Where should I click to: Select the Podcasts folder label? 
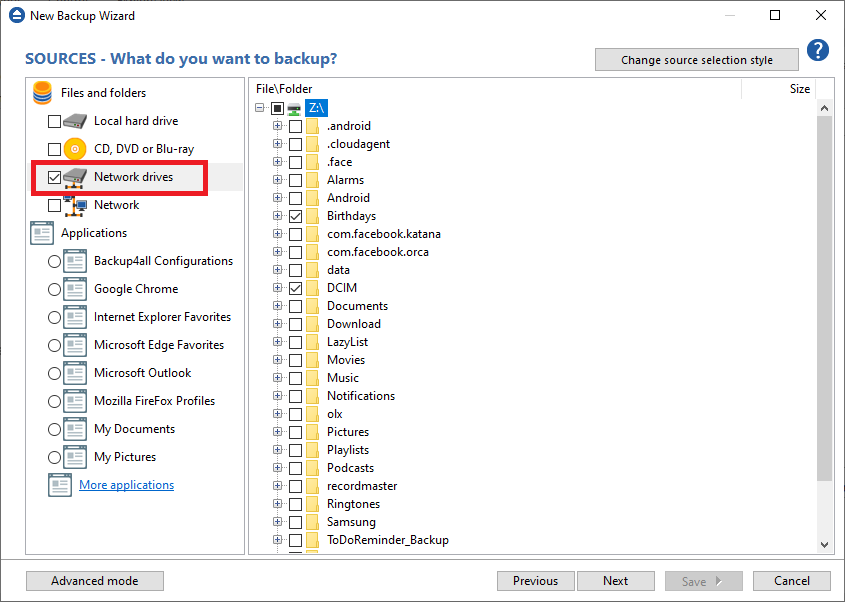point(350,468)
